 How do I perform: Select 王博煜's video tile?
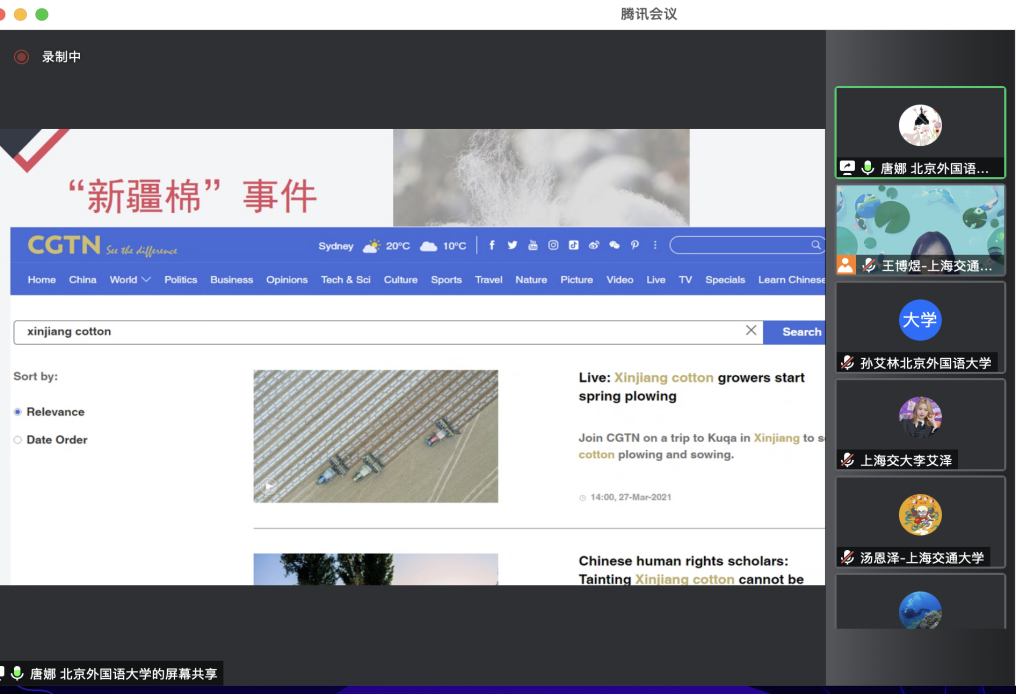[x=920, y=230]
